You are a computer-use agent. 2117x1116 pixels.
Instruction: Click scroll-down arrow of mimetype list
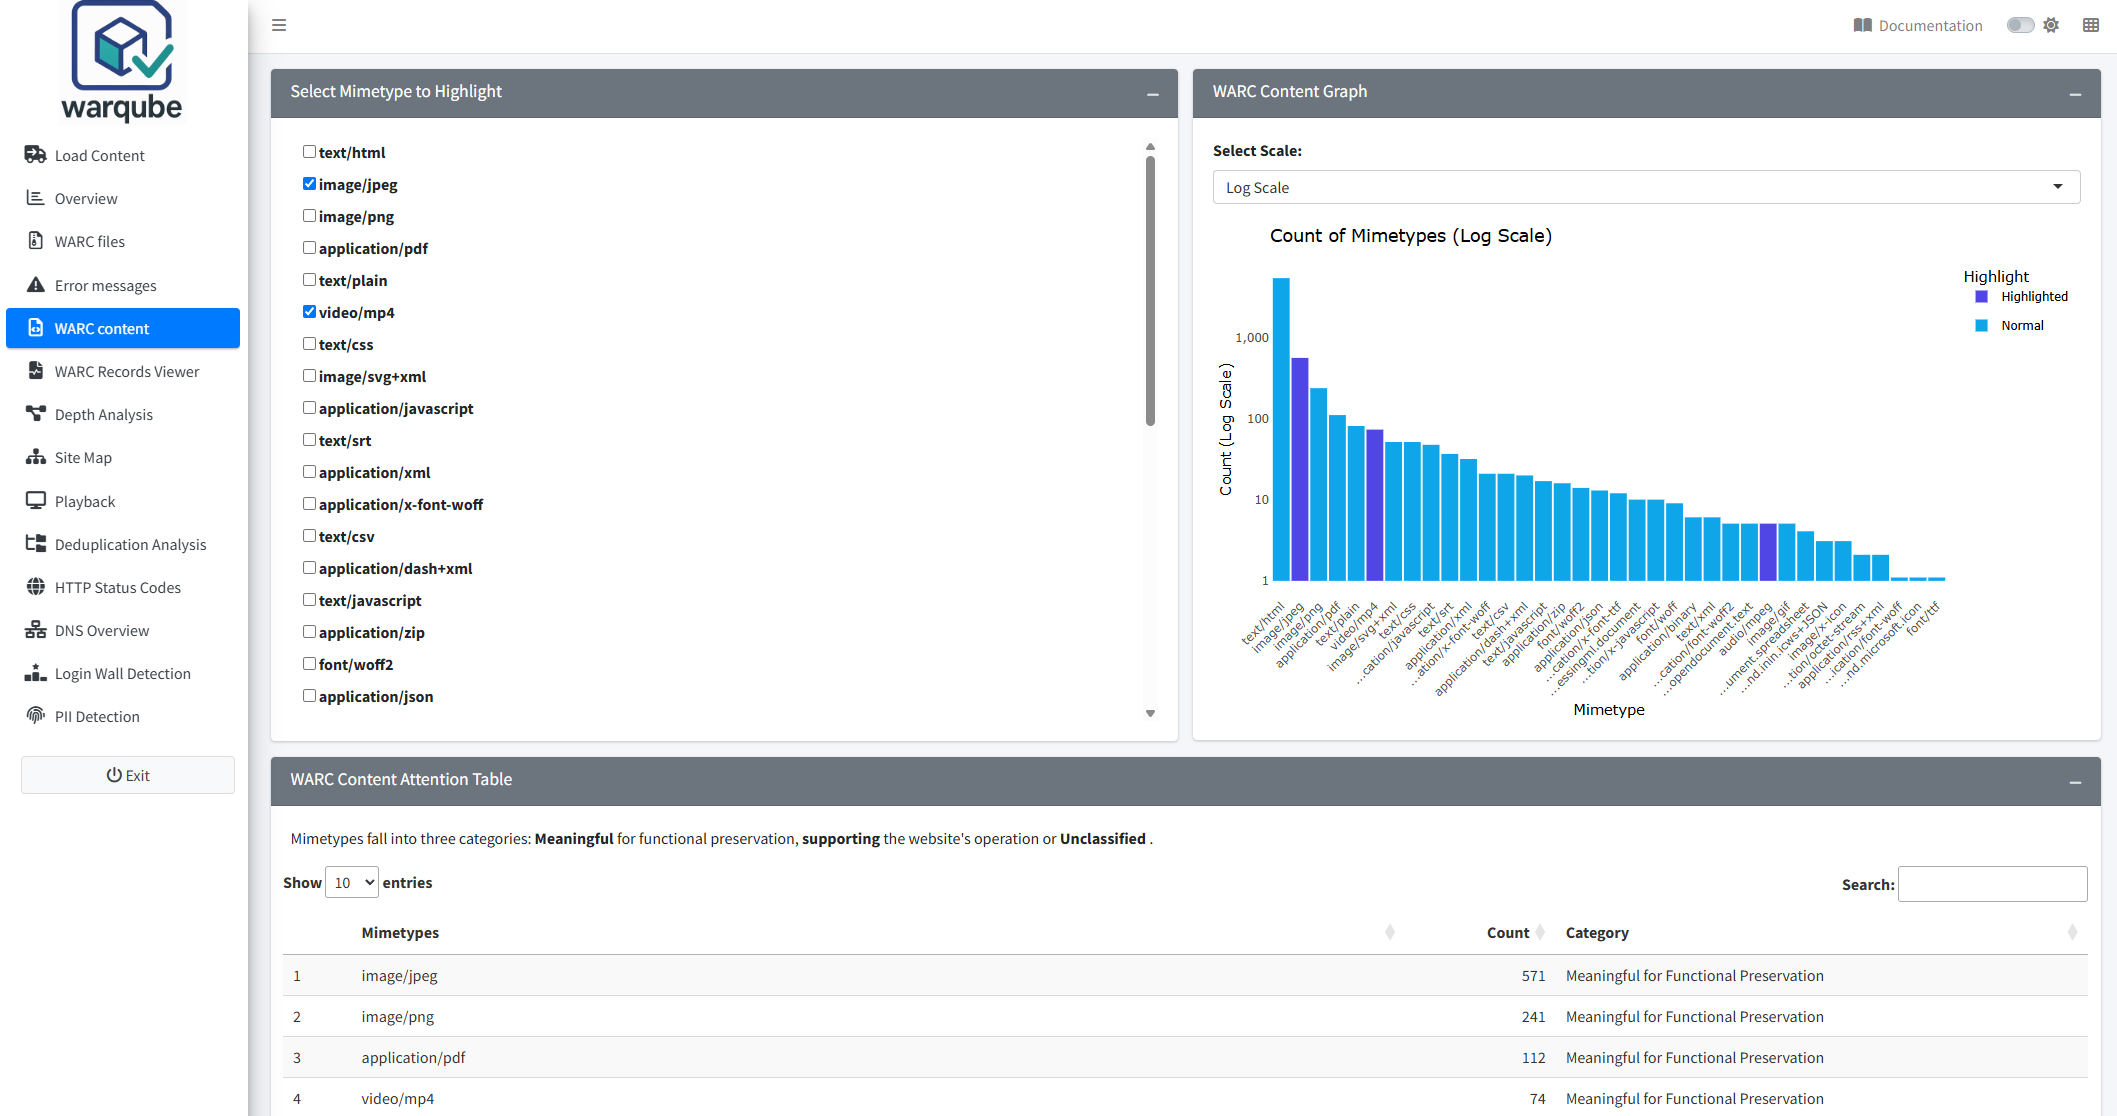pos(1150,713)
